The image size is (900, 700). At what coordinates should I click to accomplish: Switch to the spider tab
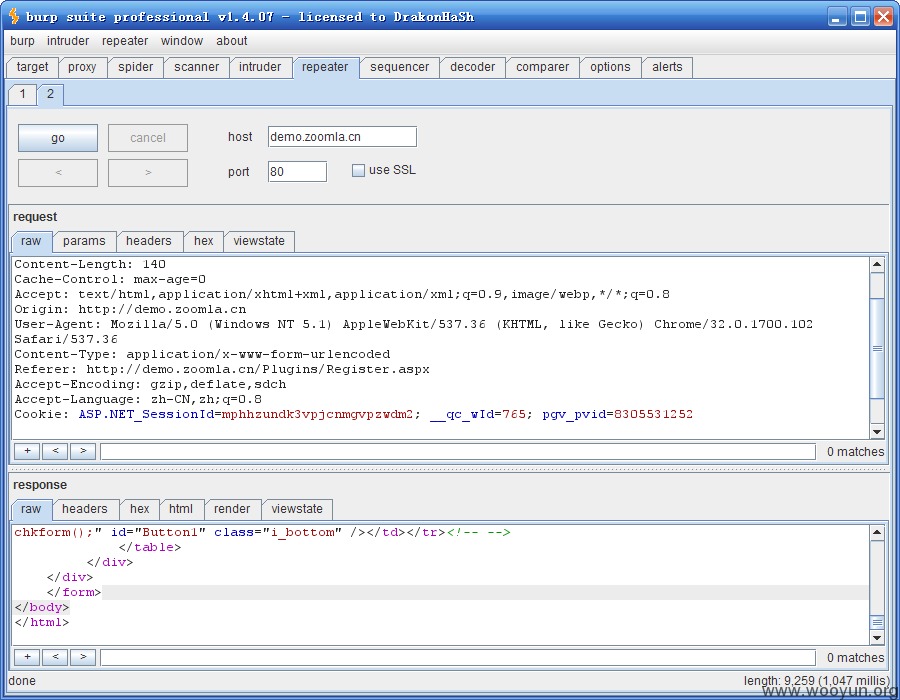click(x=135, y=67)
